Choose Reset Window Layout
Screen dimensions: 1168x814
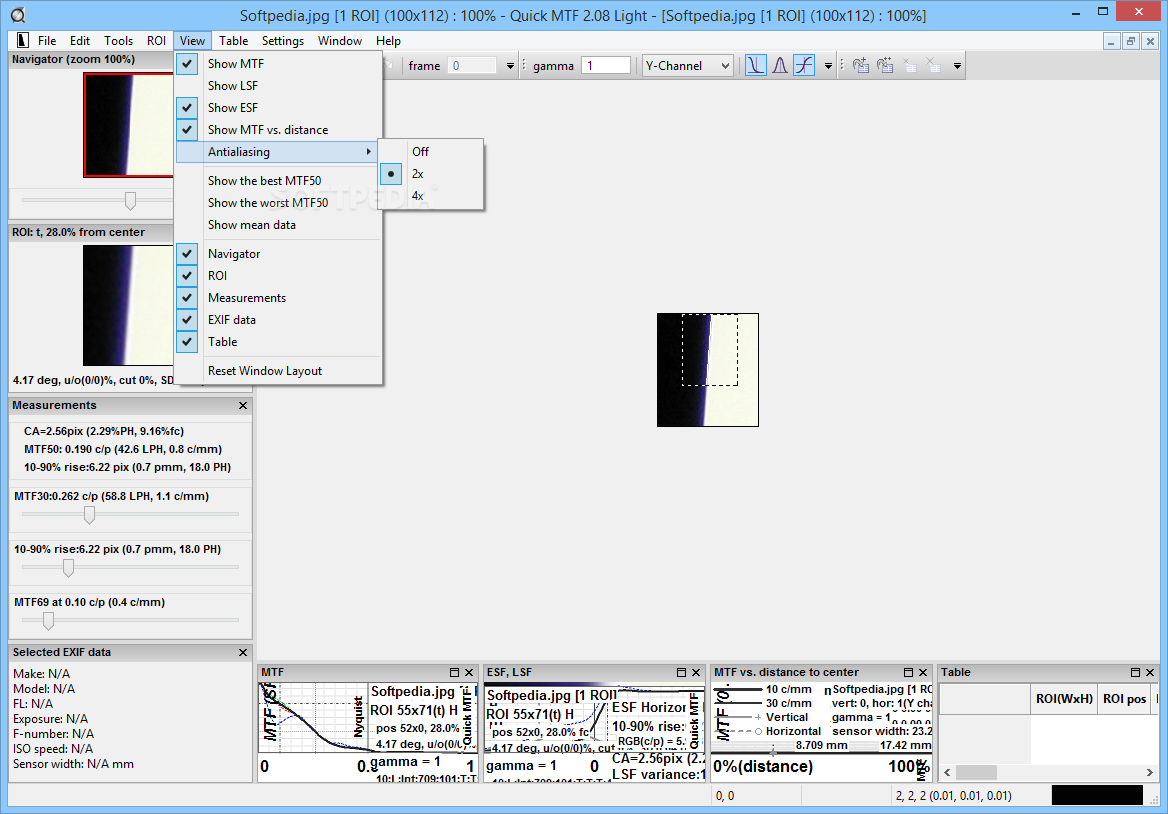coord(279,371)
